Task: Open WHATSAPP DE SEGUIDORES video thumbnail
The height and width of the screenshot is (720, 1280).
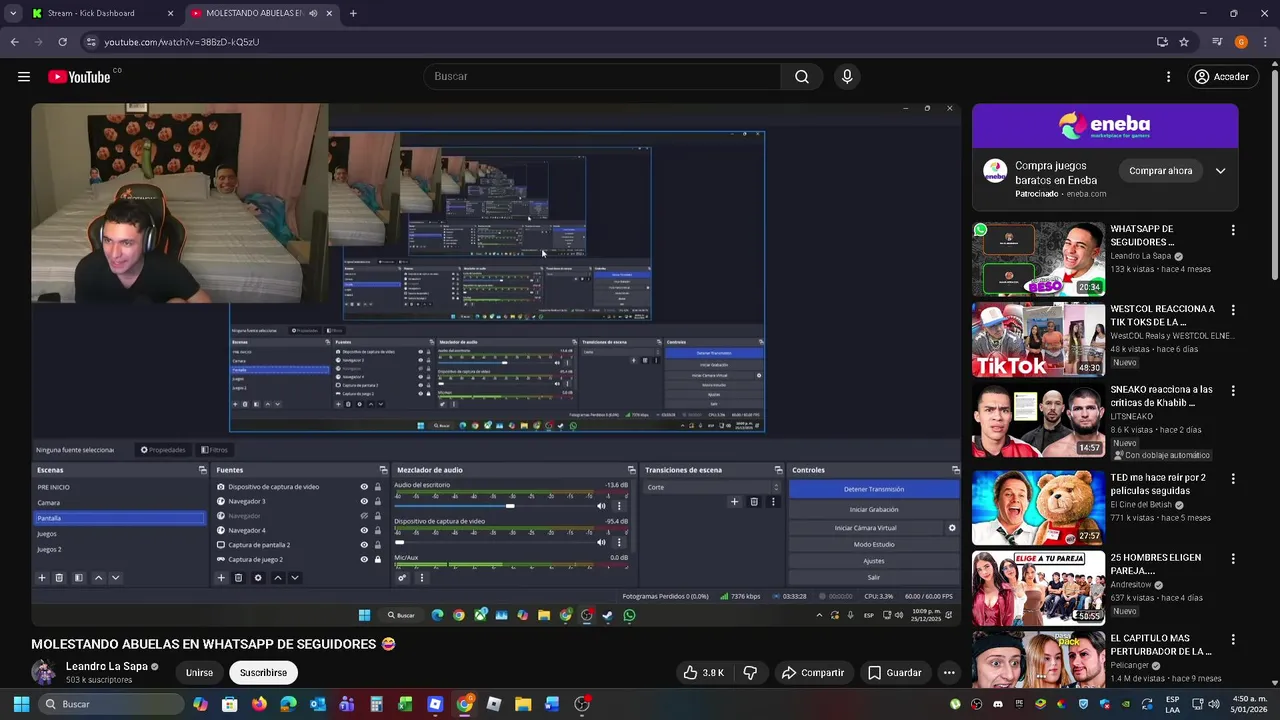Action: [1038, 259]
